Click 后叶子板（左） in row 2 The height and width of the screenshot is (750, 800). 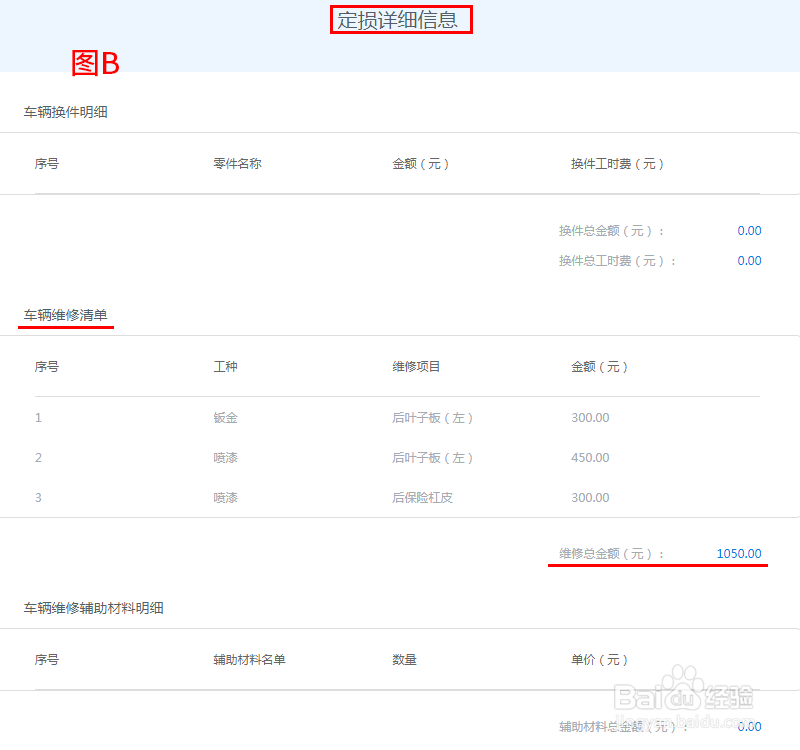433,458
